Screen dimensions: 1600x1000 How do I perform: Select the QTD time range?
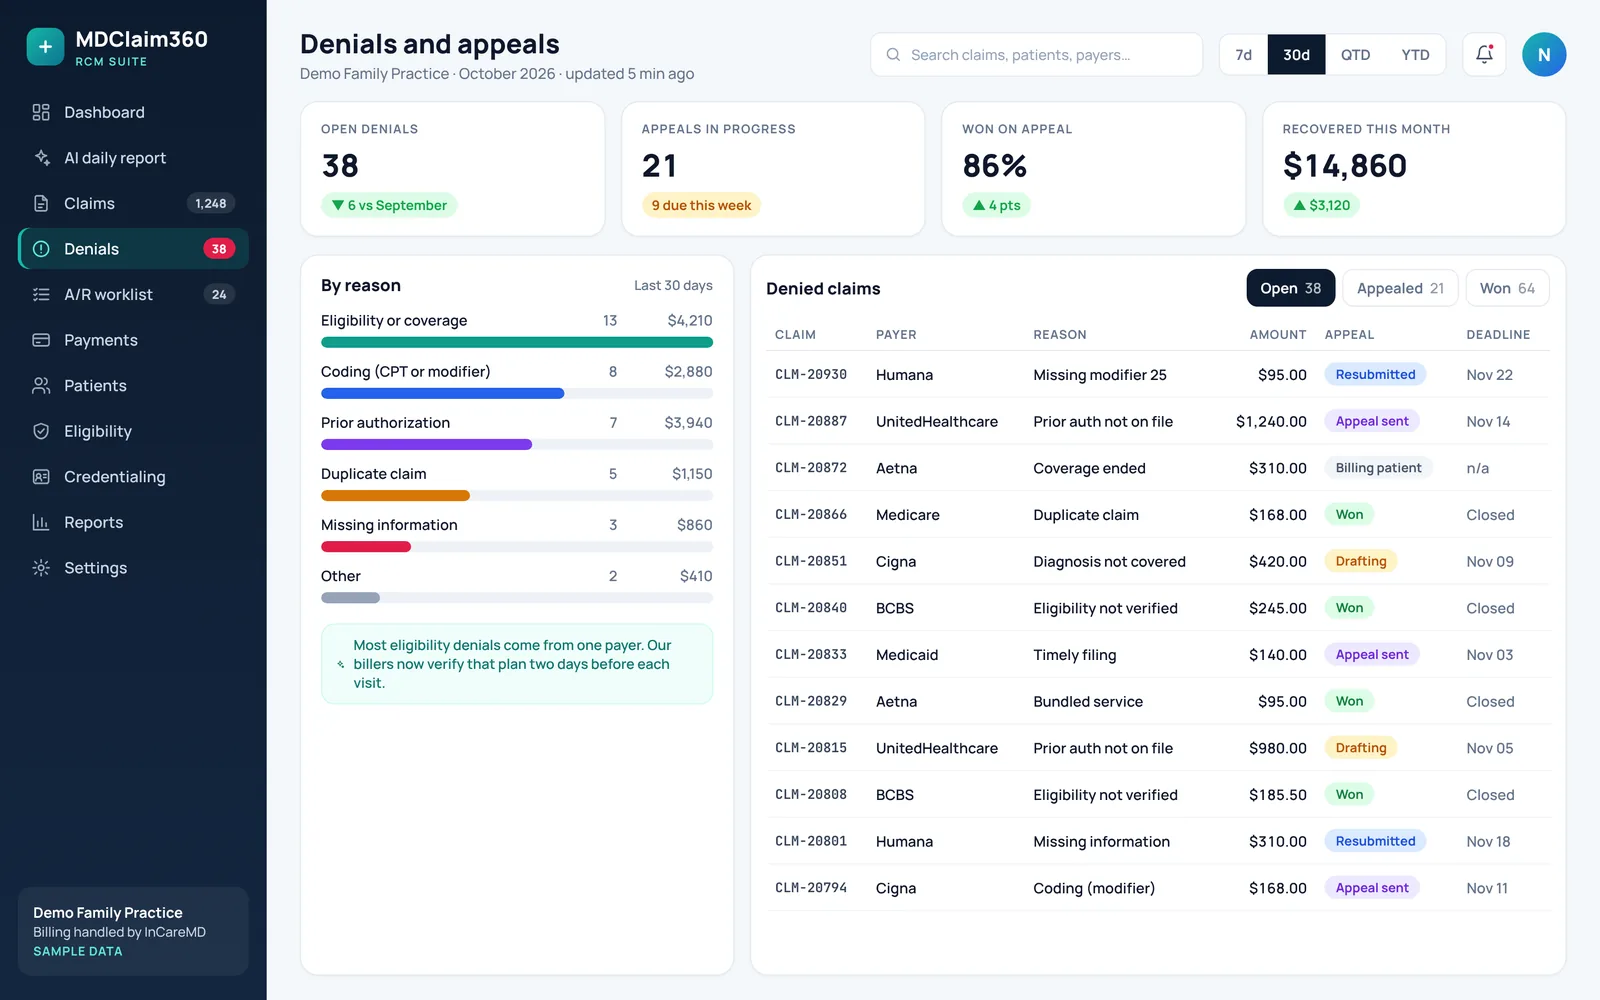pyautogui.click(x=1355, y=54)
